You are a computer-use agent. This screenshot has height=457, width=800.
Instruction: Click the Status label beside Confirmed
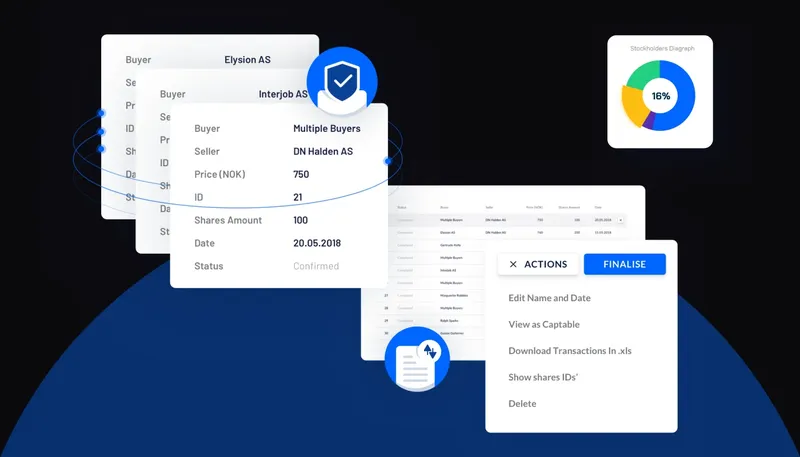pos(209,266)
